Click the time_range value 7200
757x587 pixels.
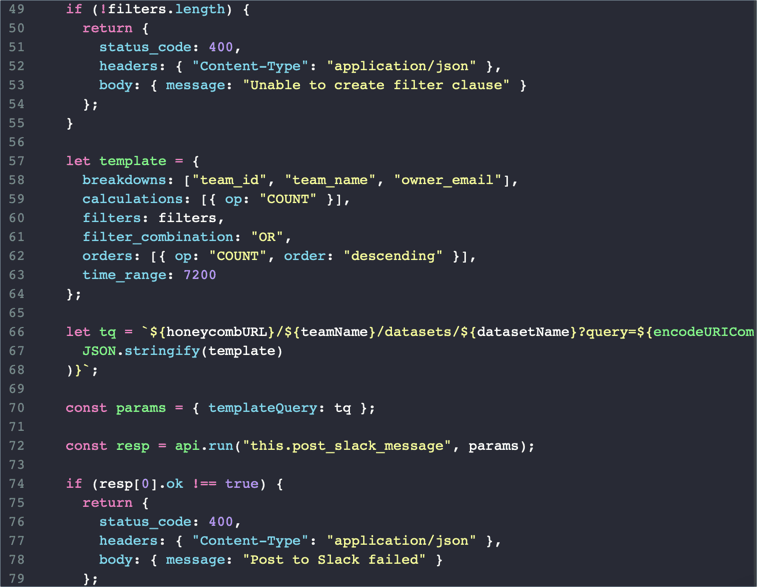click(x=199, y=275)
